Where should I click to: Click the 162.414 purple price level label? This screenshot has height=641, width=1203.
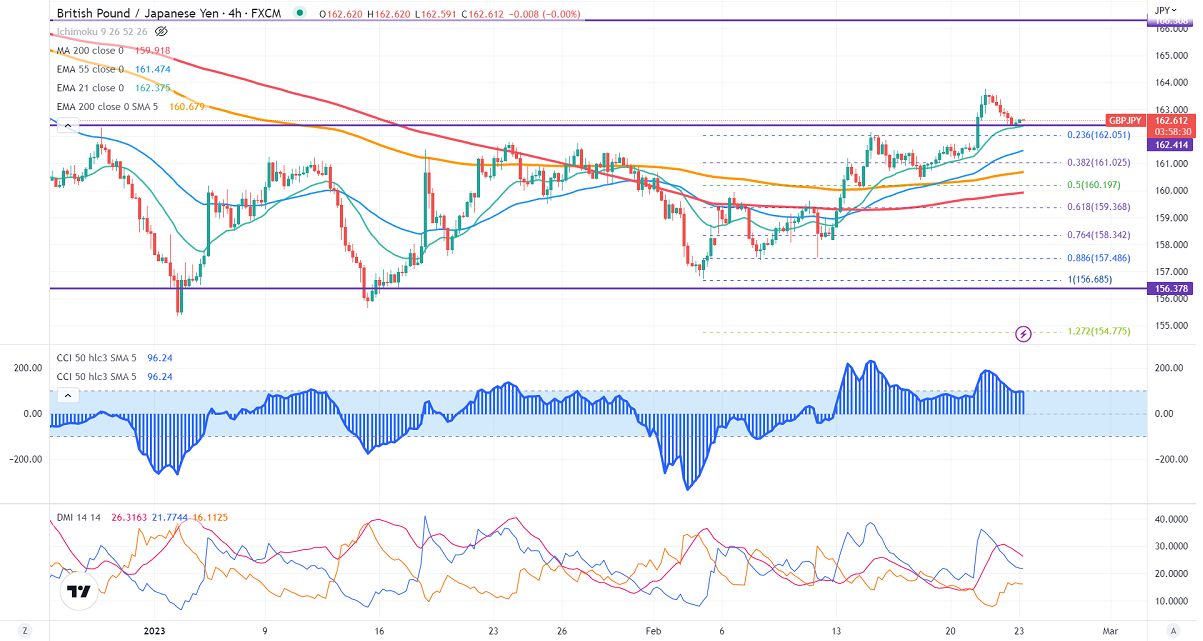(1170, 145)
